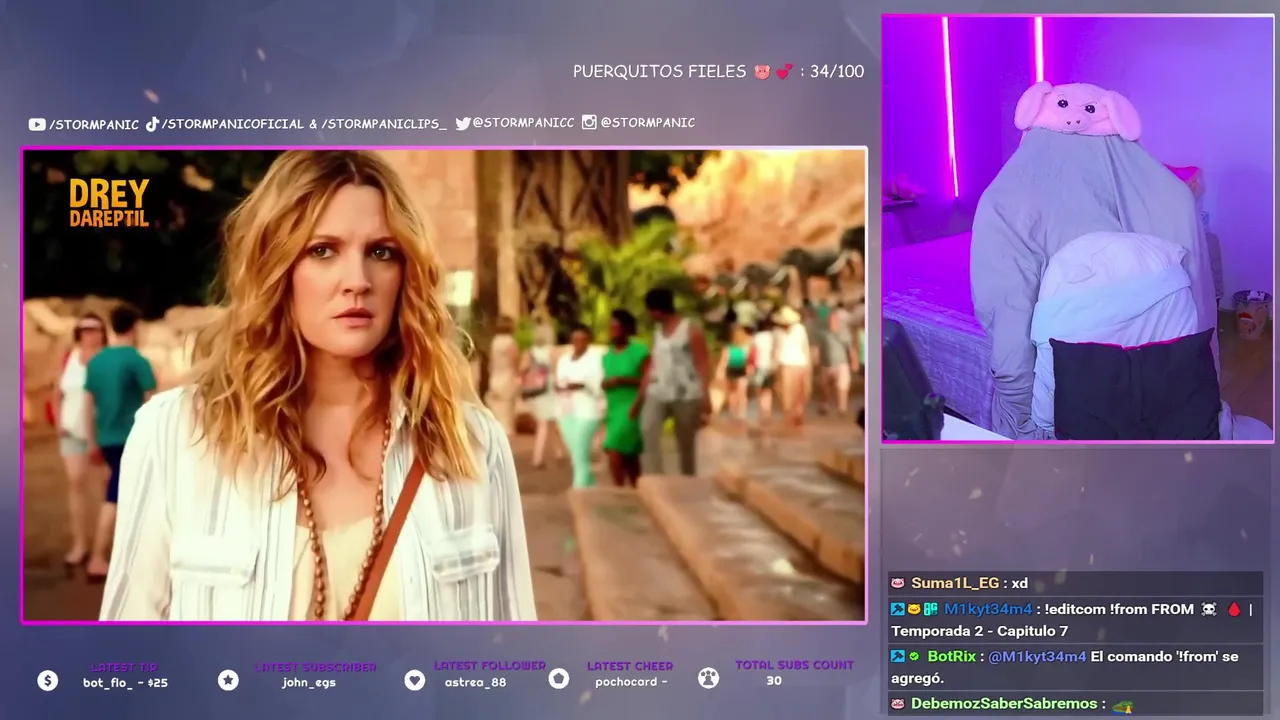
Task: Click the dollar coin Latest Tip icon
Action: point(47,681)
